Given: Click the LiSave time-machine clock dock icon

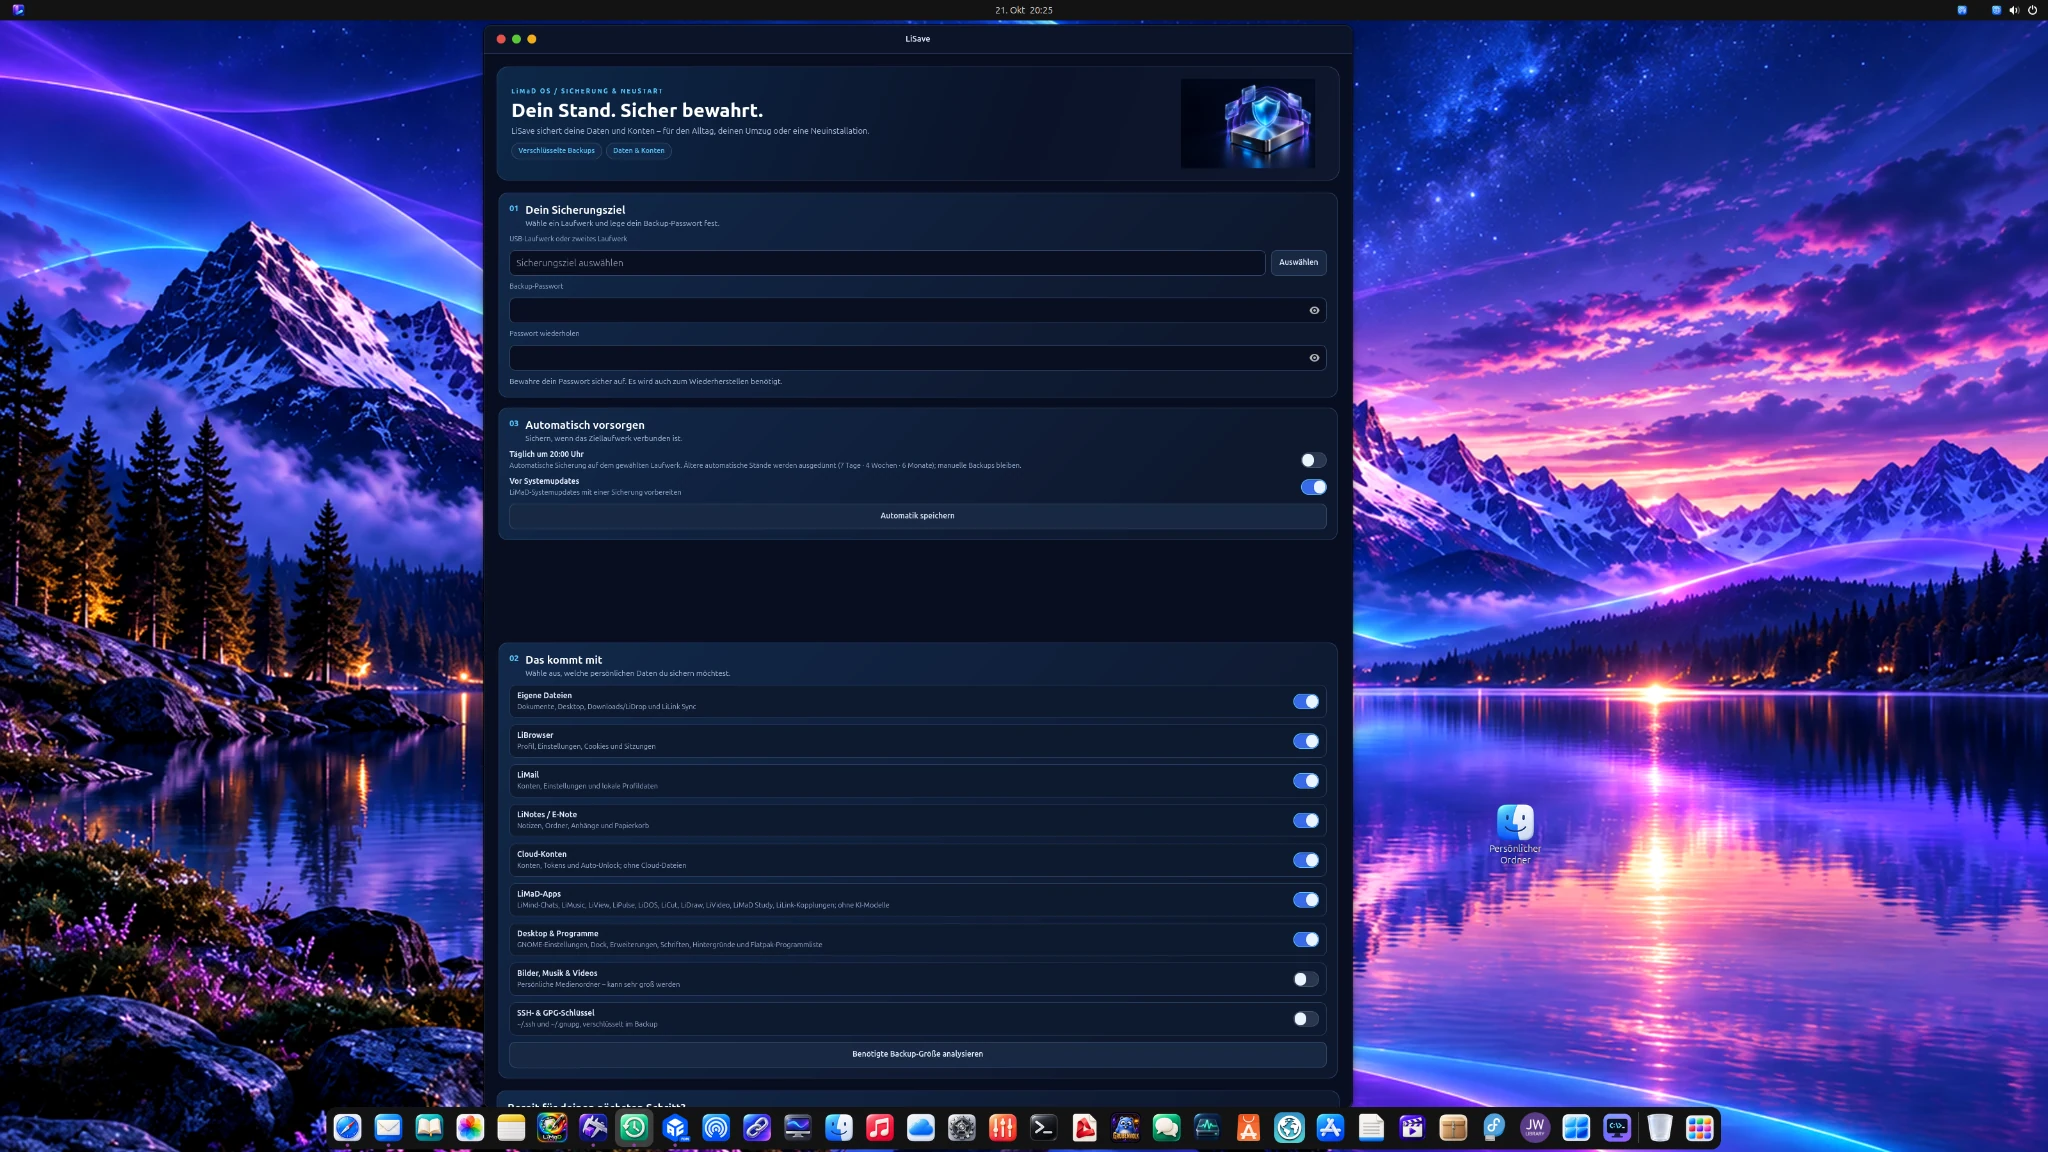Looking at the screenshot, I should [x=634, y=1128].
